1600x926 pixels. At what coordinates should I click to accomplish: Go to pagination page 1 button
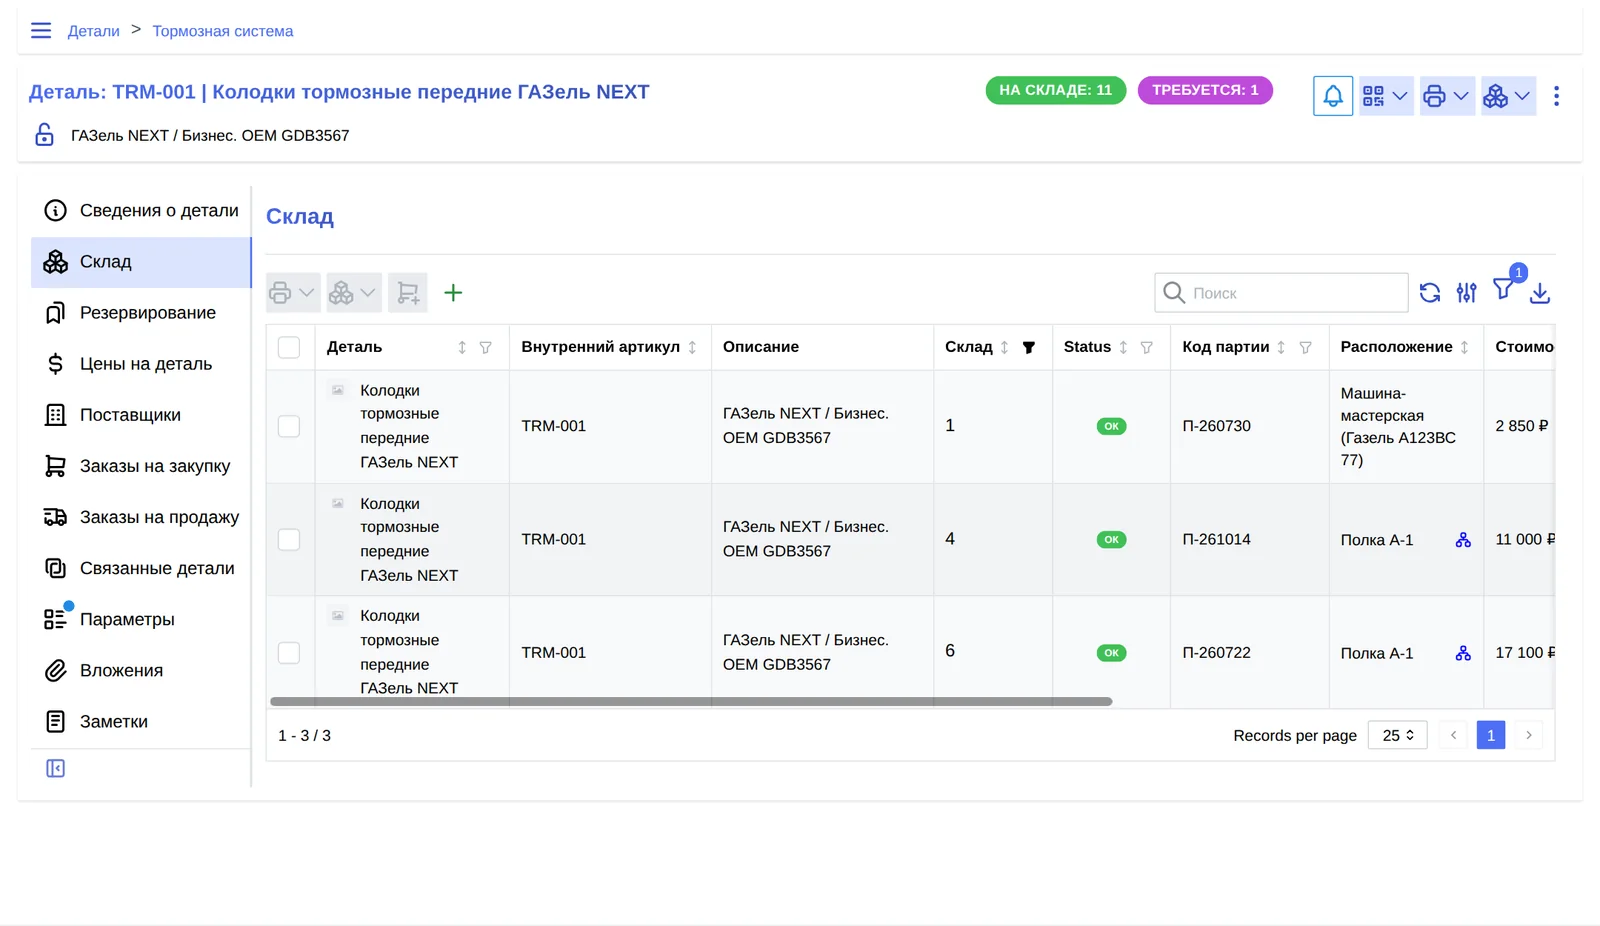click(x=1491, y=735)
